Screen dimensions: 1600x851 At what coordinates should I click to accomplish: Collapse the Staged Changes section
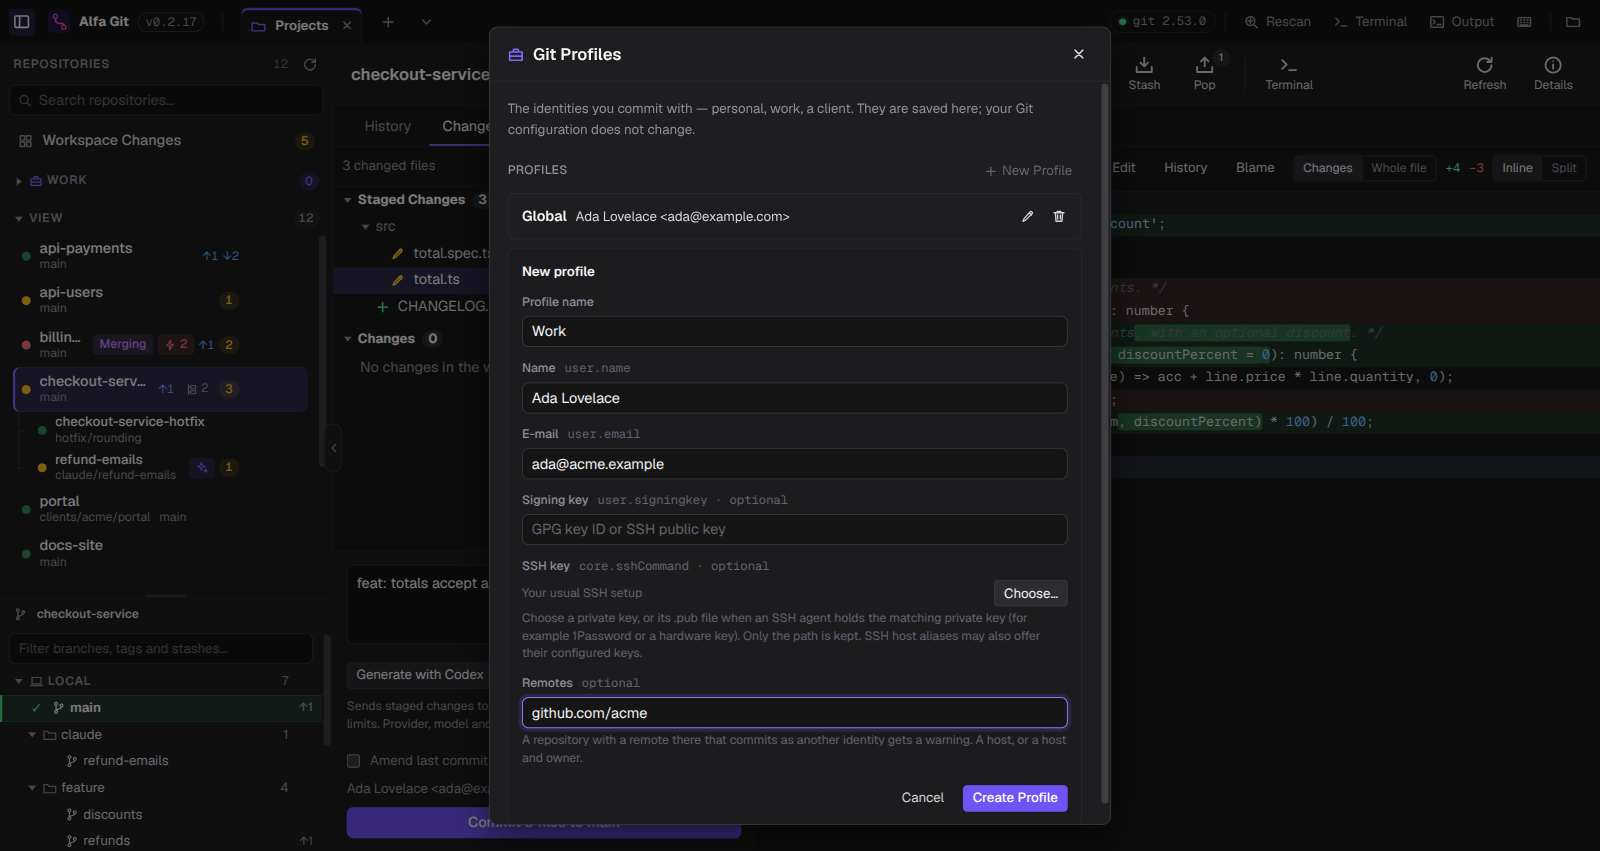coord(348,200)
